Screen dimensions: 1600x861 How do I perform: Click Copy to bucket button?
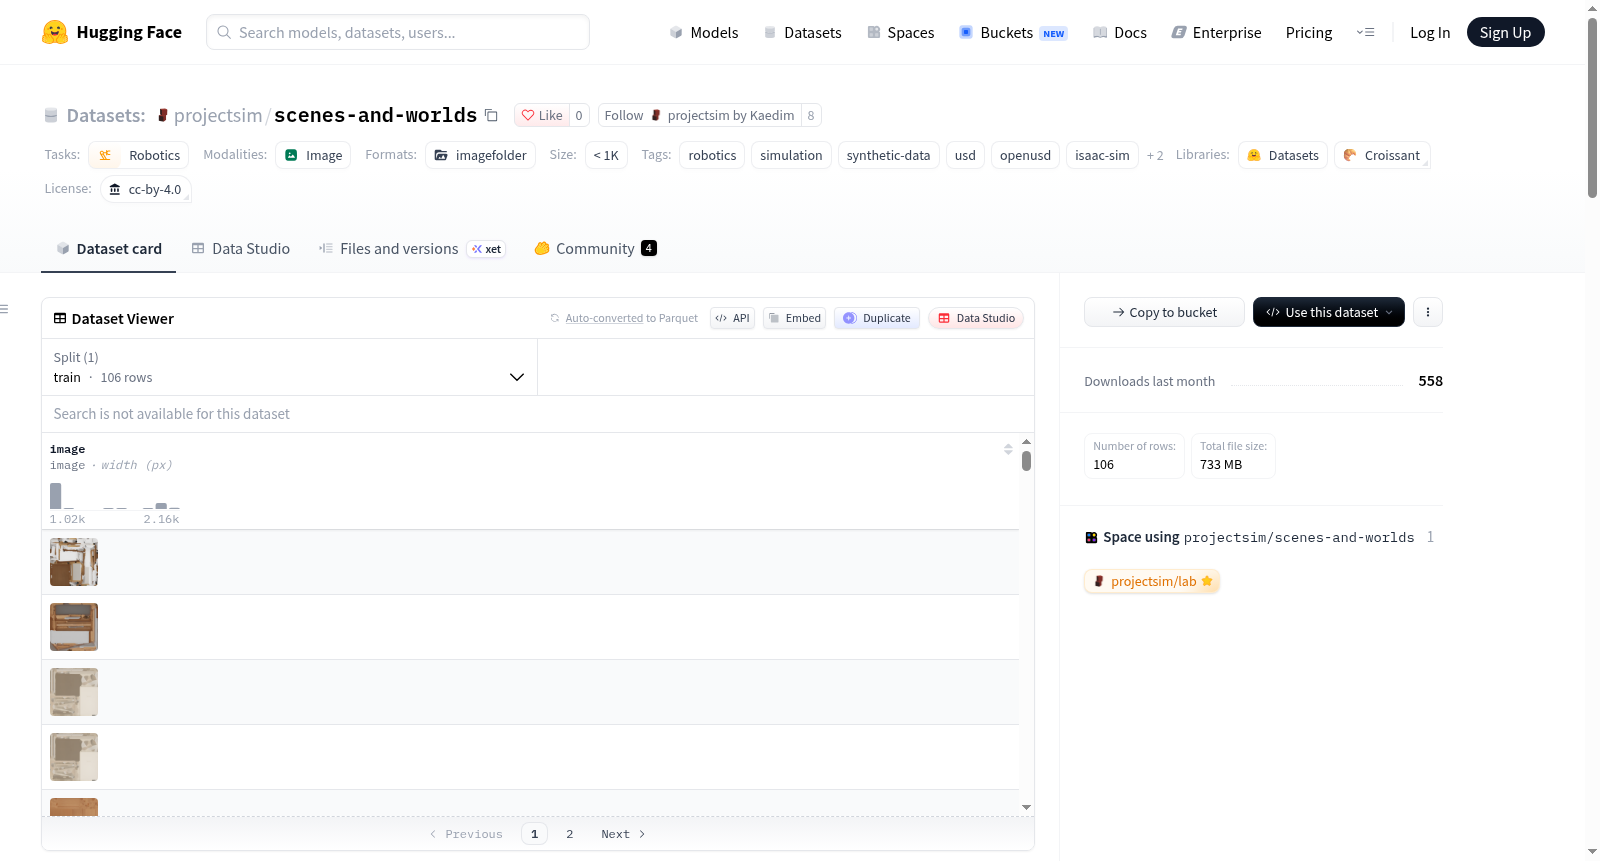point(1164,312)
